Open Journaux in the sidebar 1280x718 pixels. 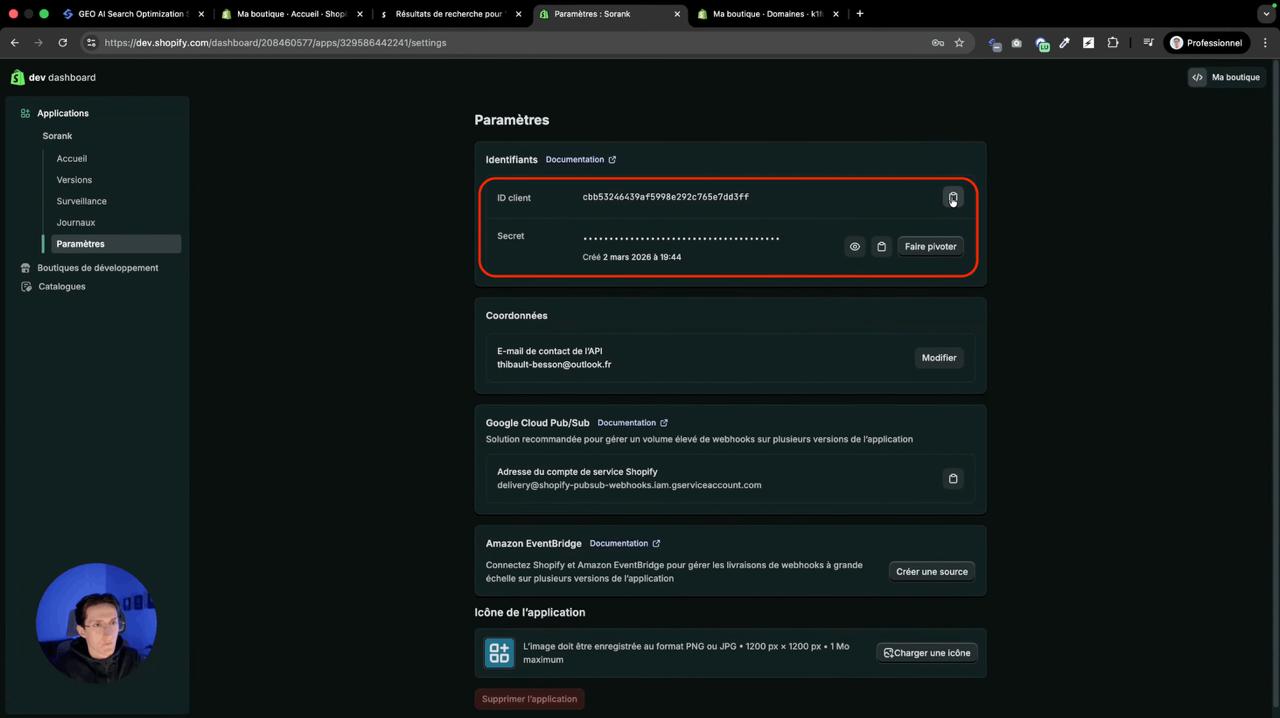pyautogui.click(x=76, y=222)
